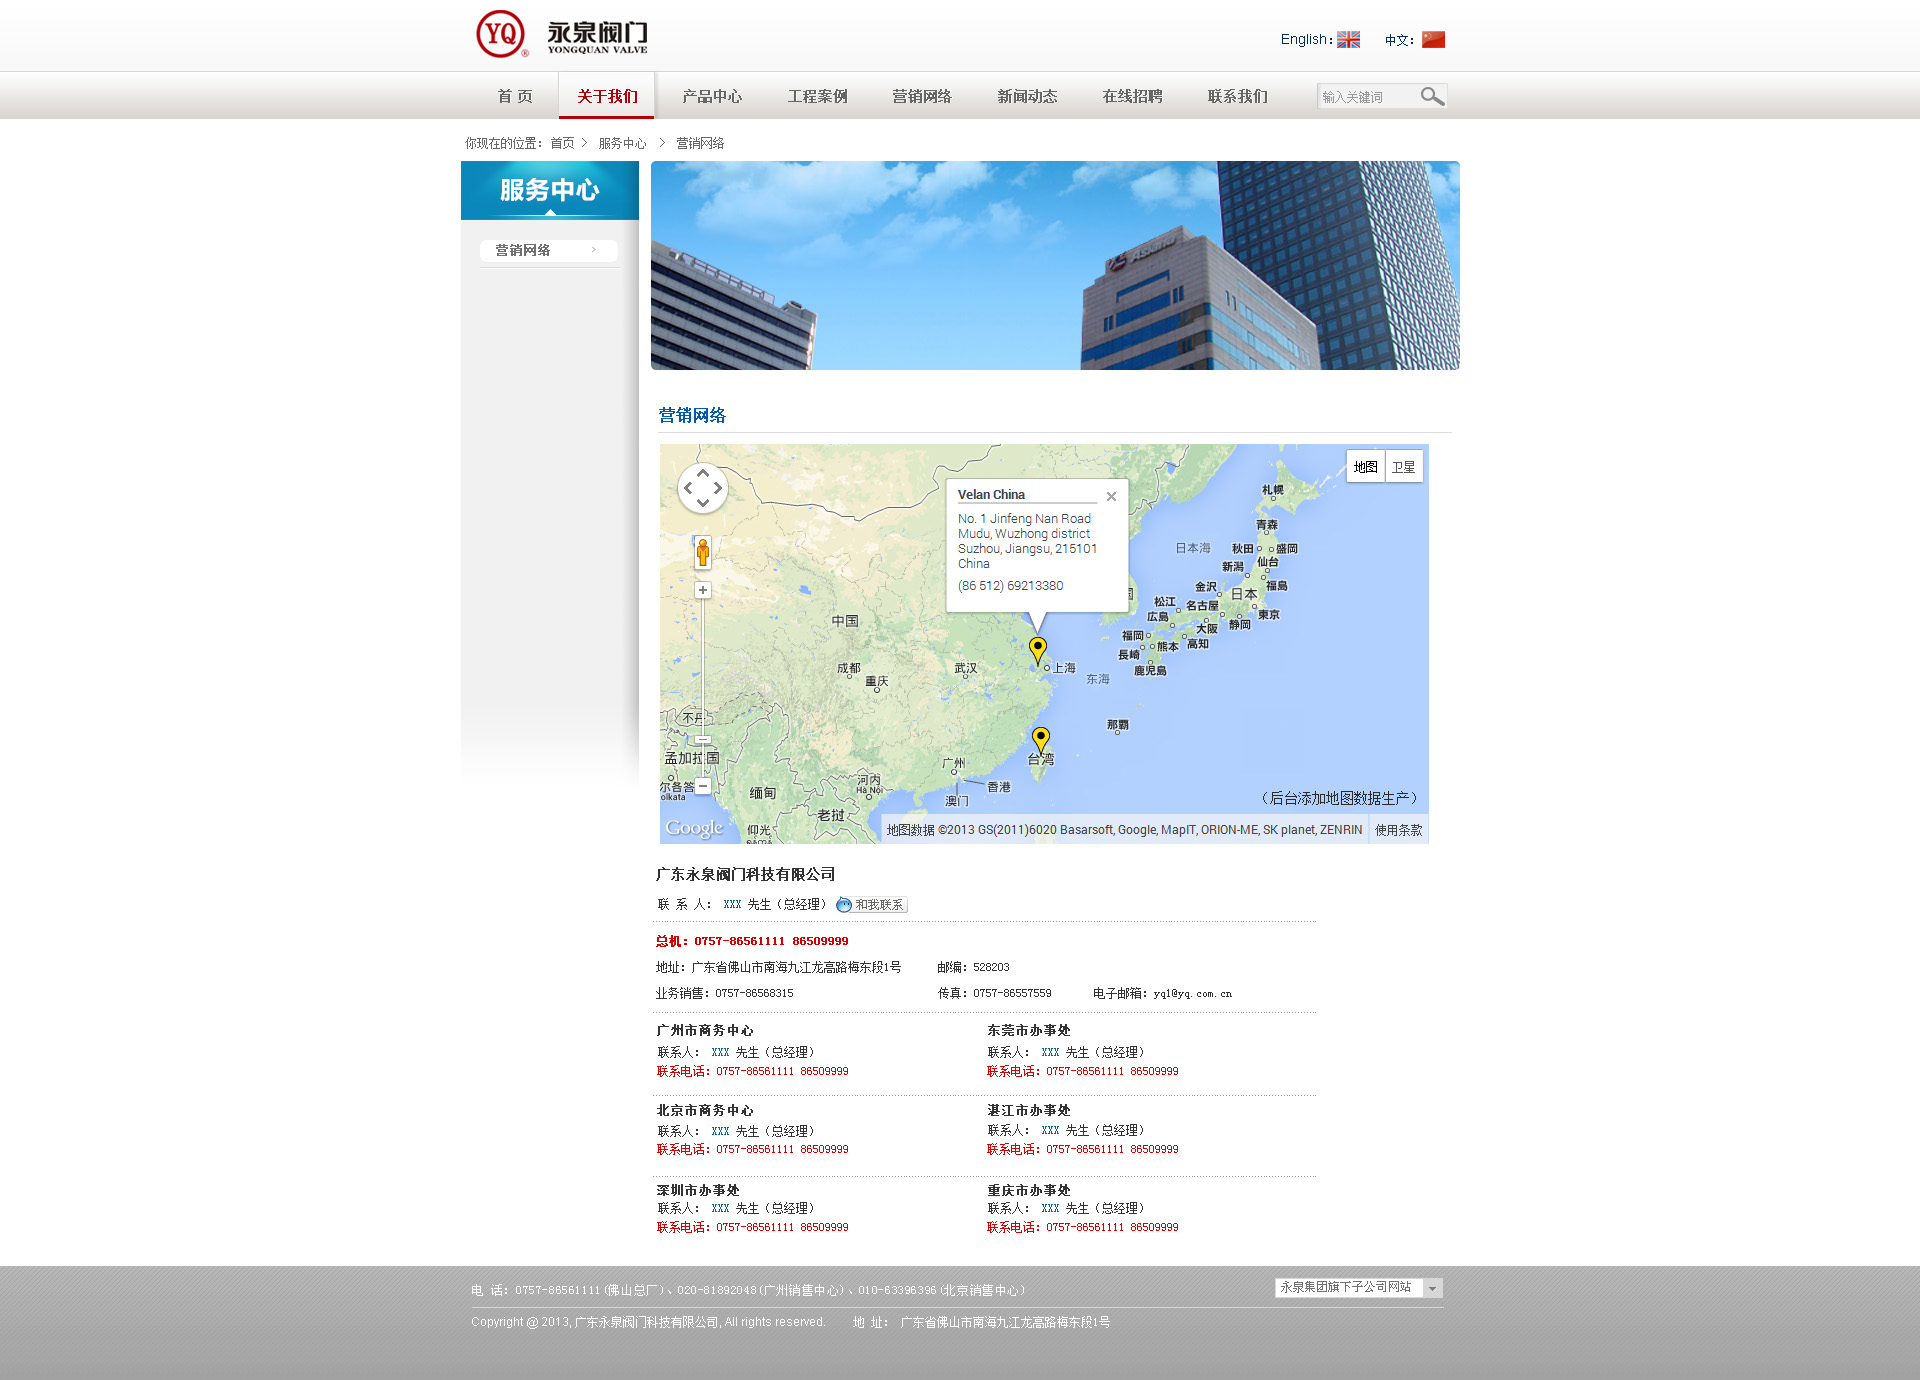The width and height of the screenshot is (1920, 1380).
Task: Close the Velan China info window
Action: point(1111,496)
